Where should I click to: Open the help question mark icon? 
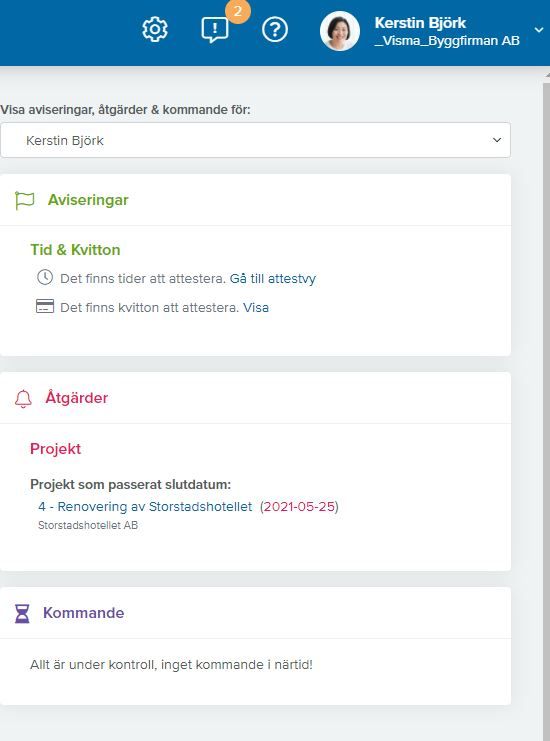(275, 30)
